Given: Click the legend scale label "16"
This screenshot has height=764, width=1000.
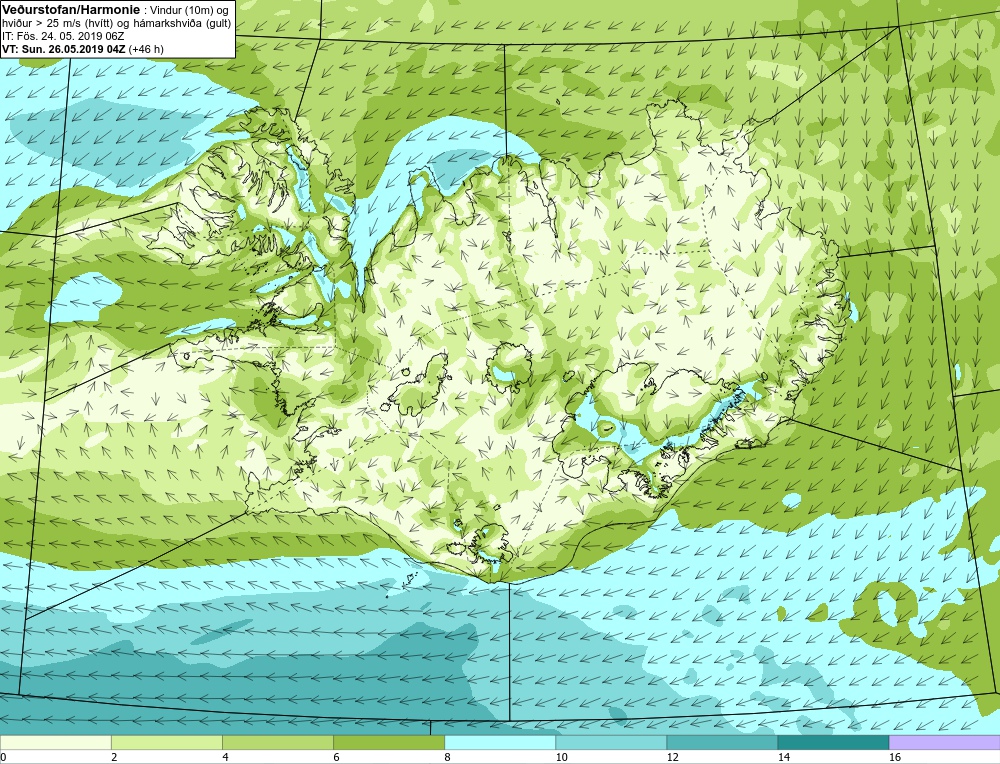Looking at the screenshot, I should tap(895, 757).
